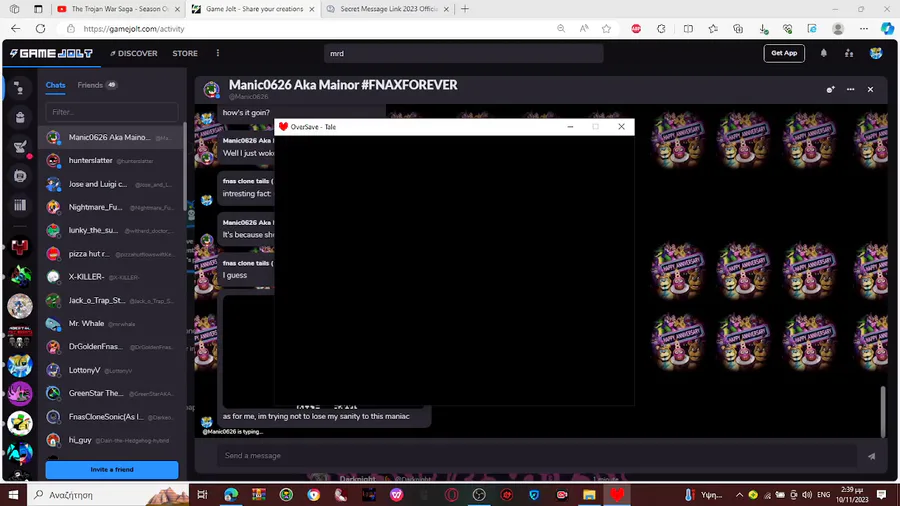Open the chat sidebar icon at top of rail
The width and height of the screenshot is (900, 506).
coord(20,88)
